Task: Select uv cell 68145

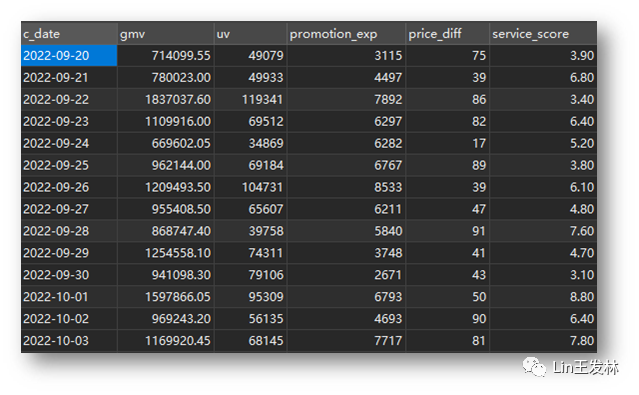Action: pyautogui.click(x=251, y=341)
